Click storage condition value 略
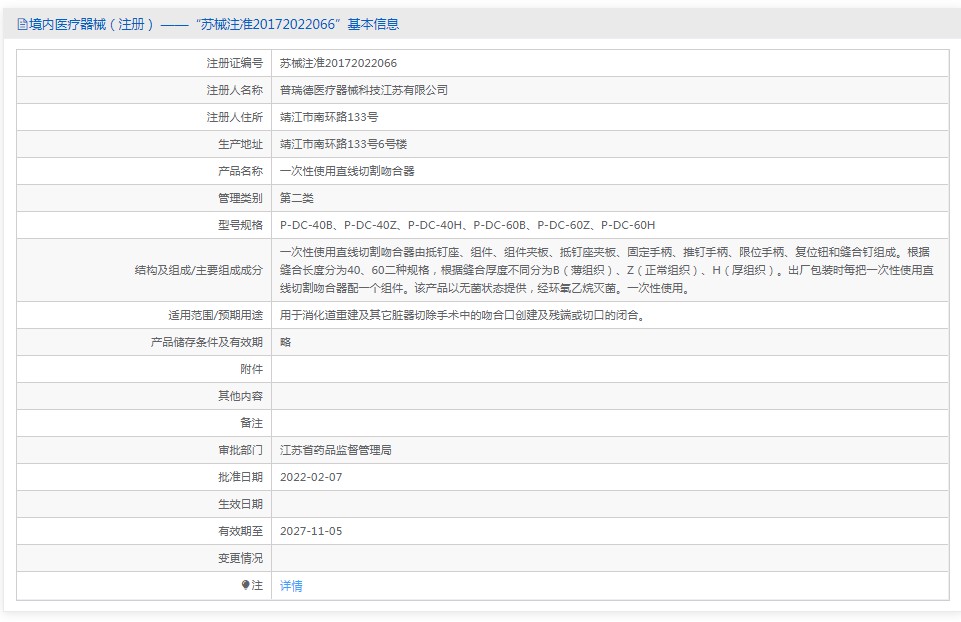The image size is (961, 622). click(x=286, y=342)
